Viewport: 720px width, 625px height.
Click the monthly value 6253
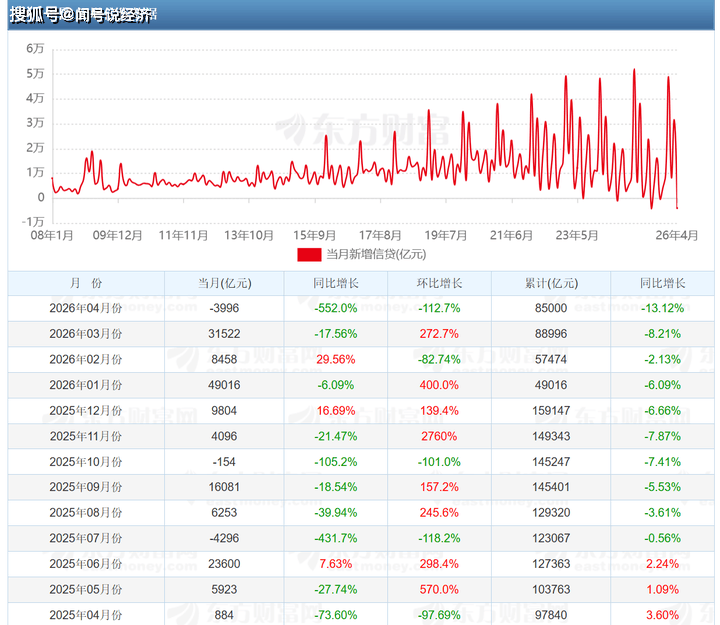225,513
